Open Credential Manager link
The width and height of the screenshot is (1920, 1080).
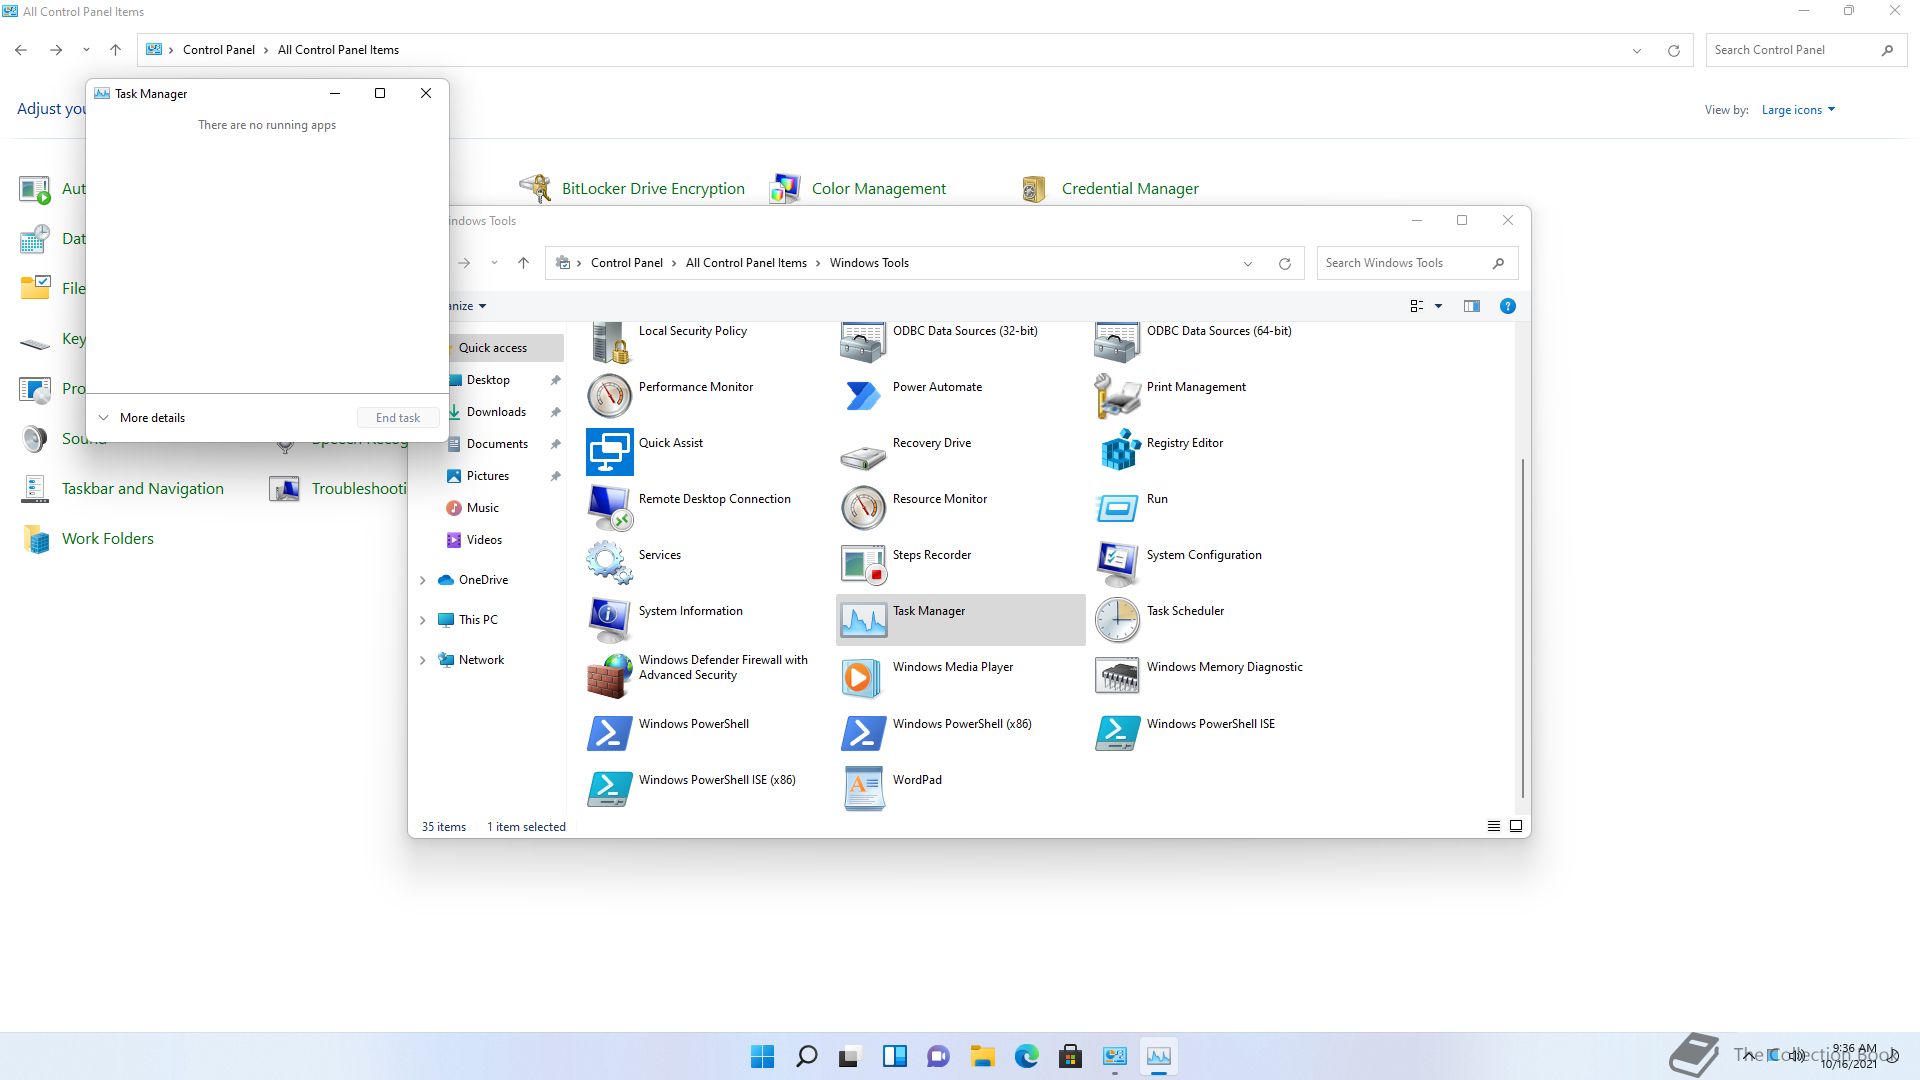[1130, 188]
